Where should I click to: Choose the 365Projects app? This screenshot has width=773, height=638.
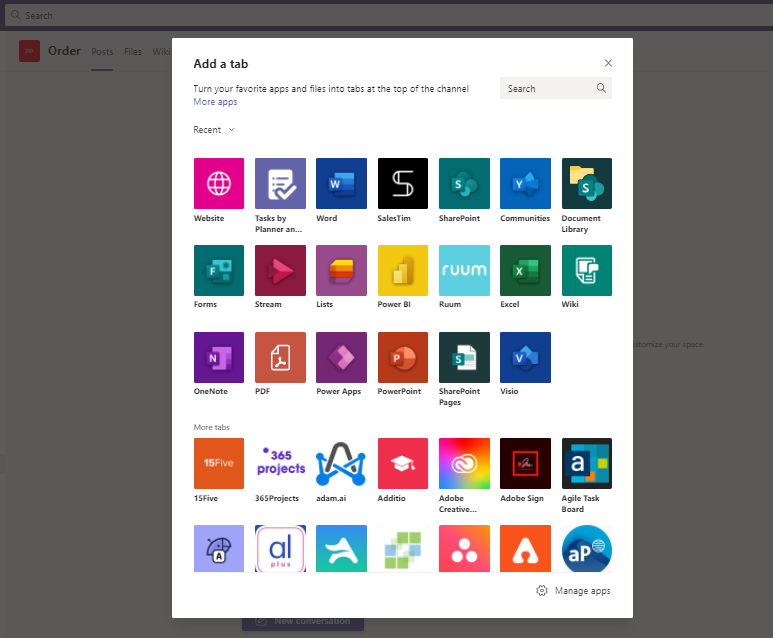pos(280,463)
